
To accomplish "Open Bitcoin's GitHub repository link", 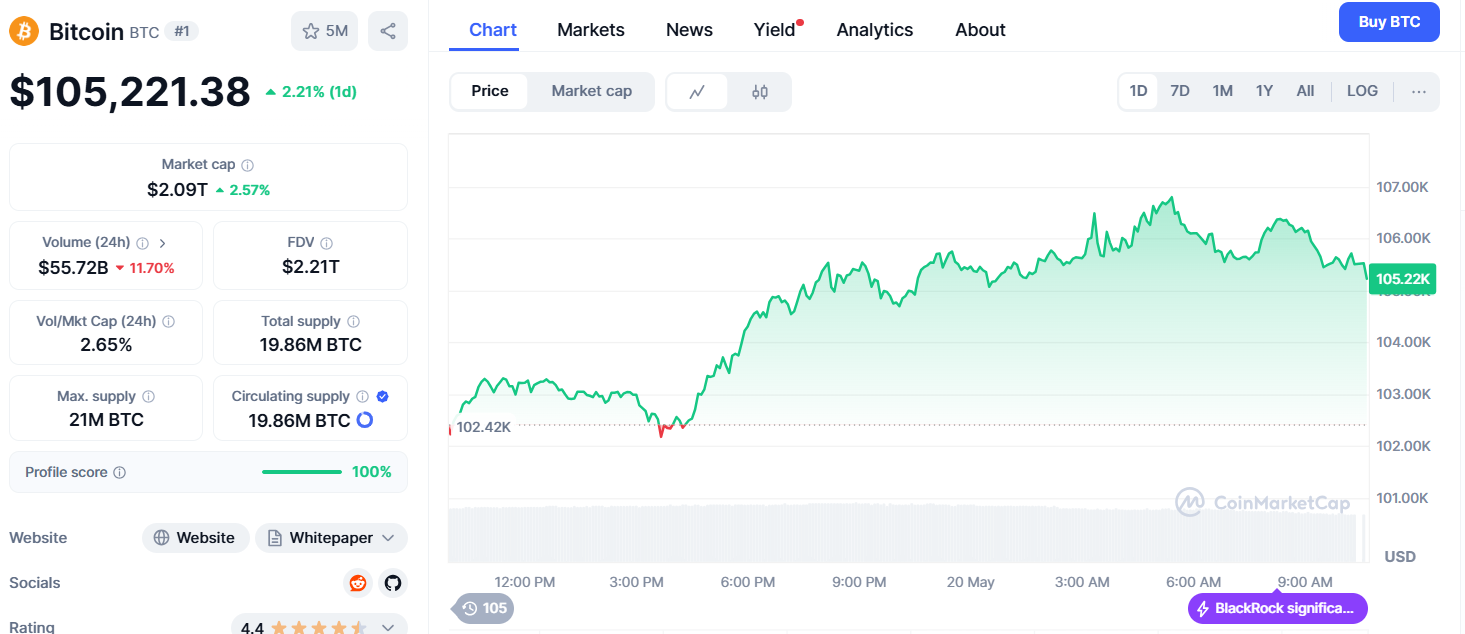I will pos(392,583).
